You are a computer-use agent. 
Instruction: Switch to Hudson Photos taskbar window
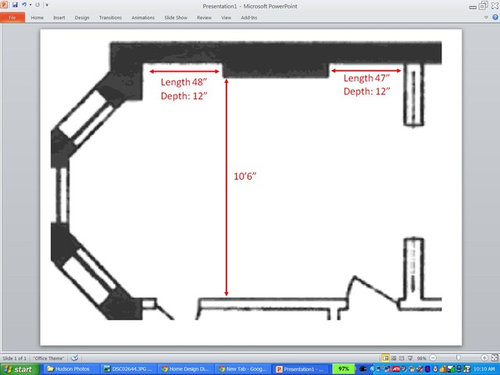[x=70, y=369]
